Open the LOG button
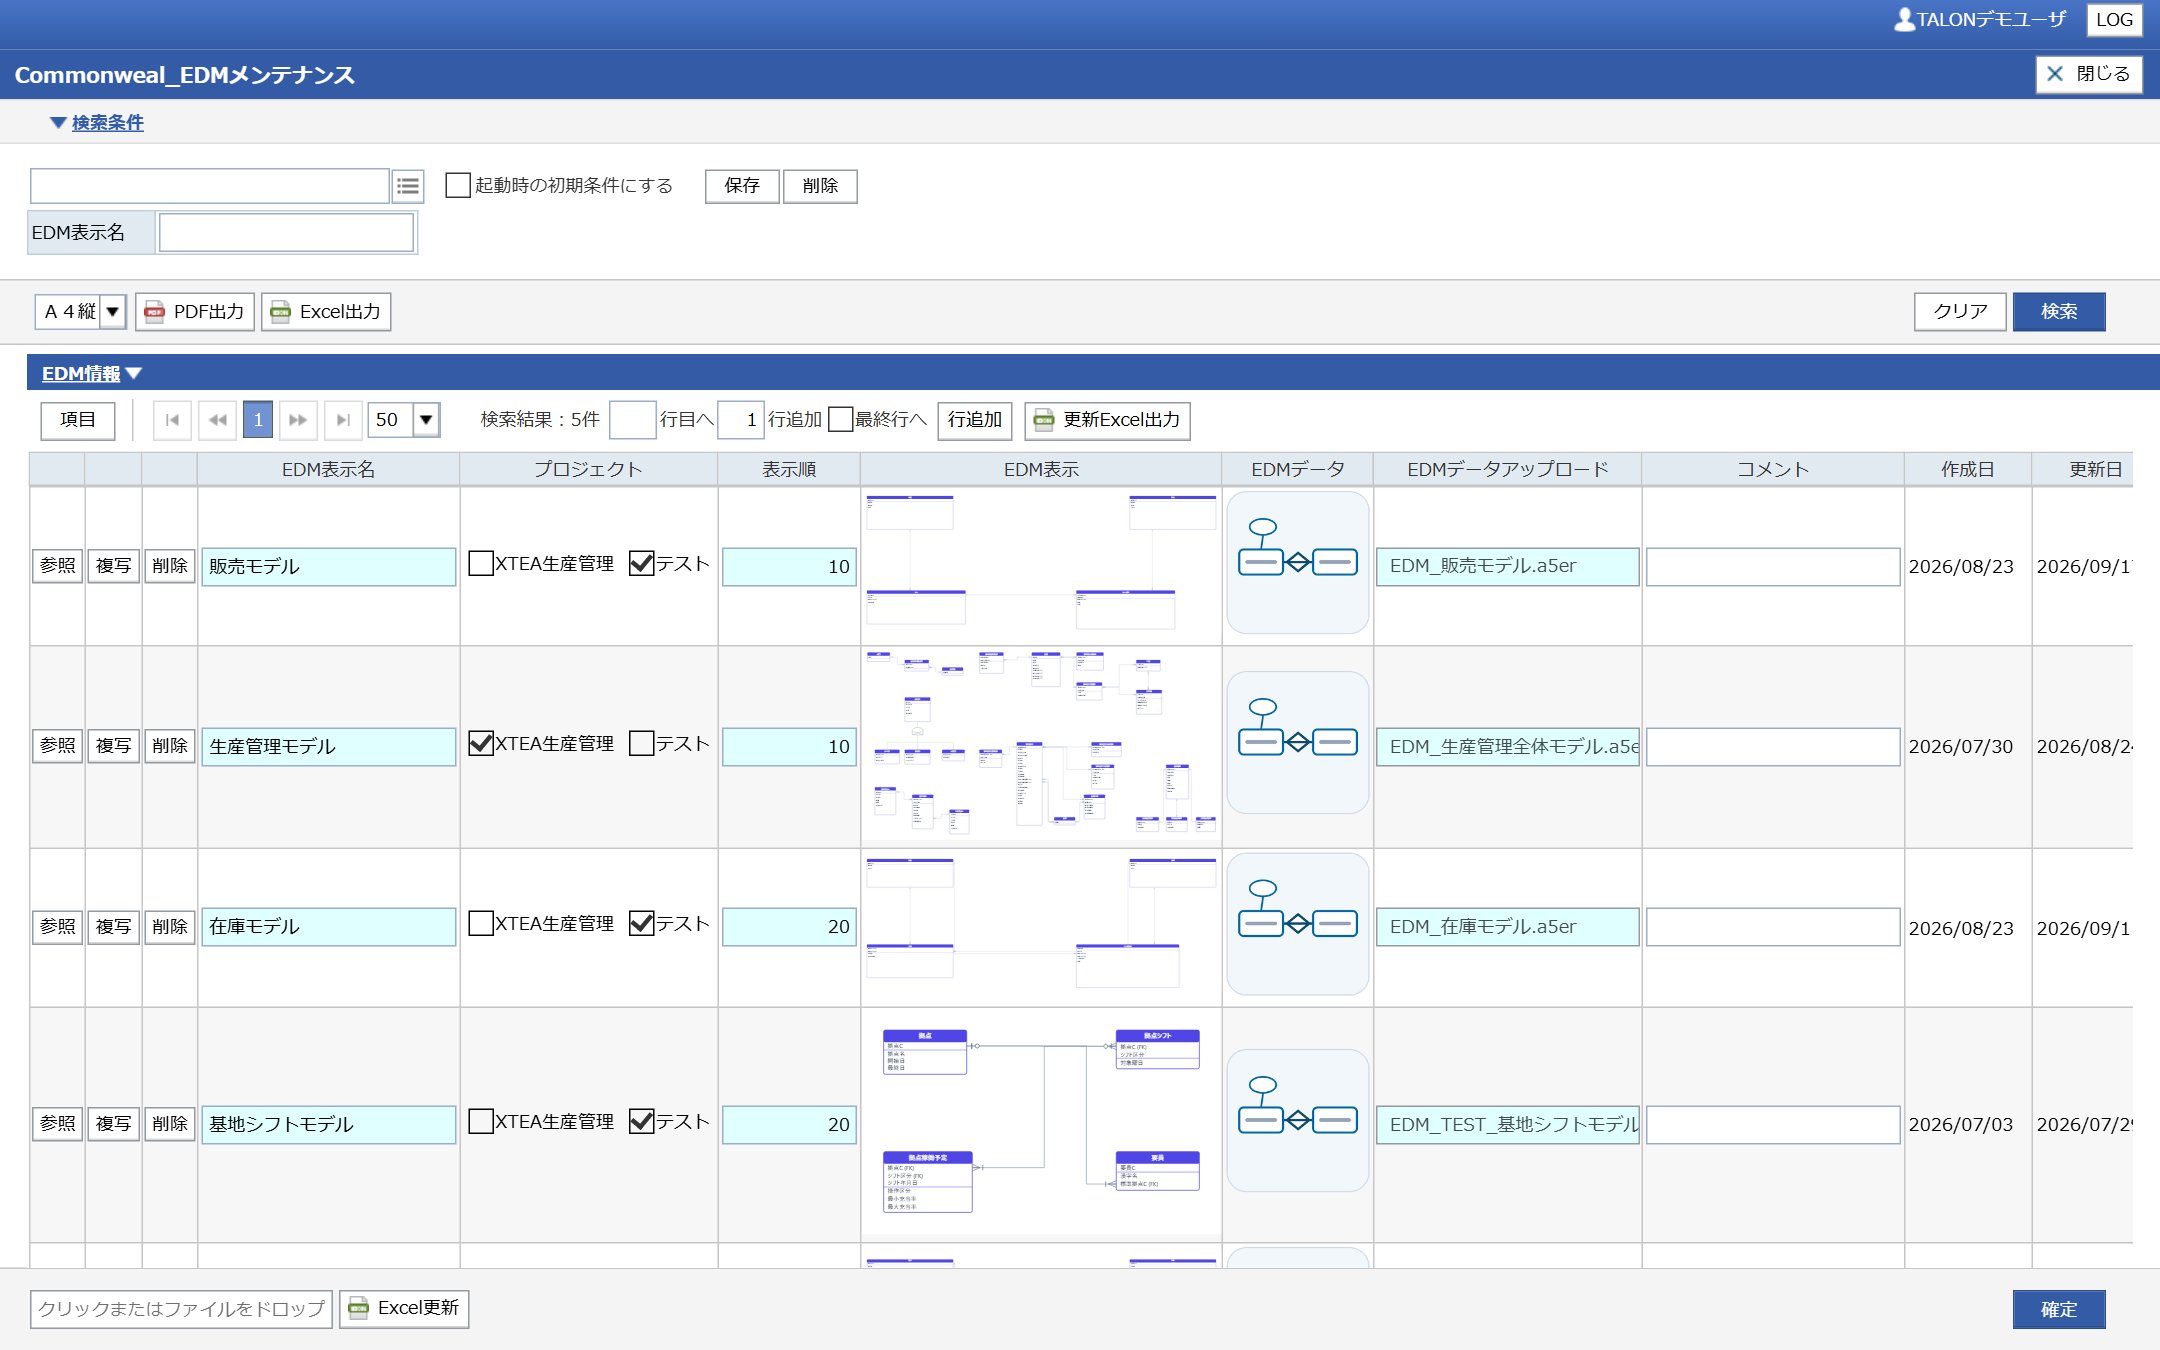Screen dimensions: 2160x1350 click(2114, 20)
